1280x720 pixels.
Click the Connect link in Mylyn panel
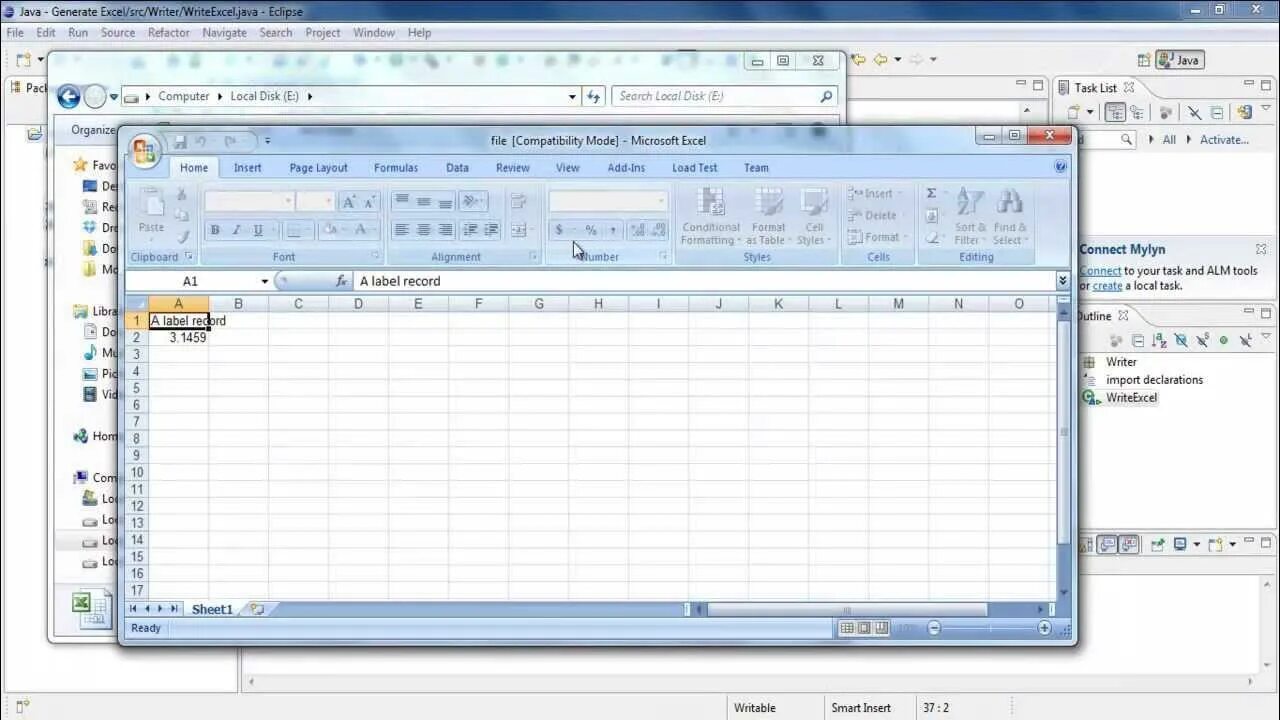click(1100, 271)
